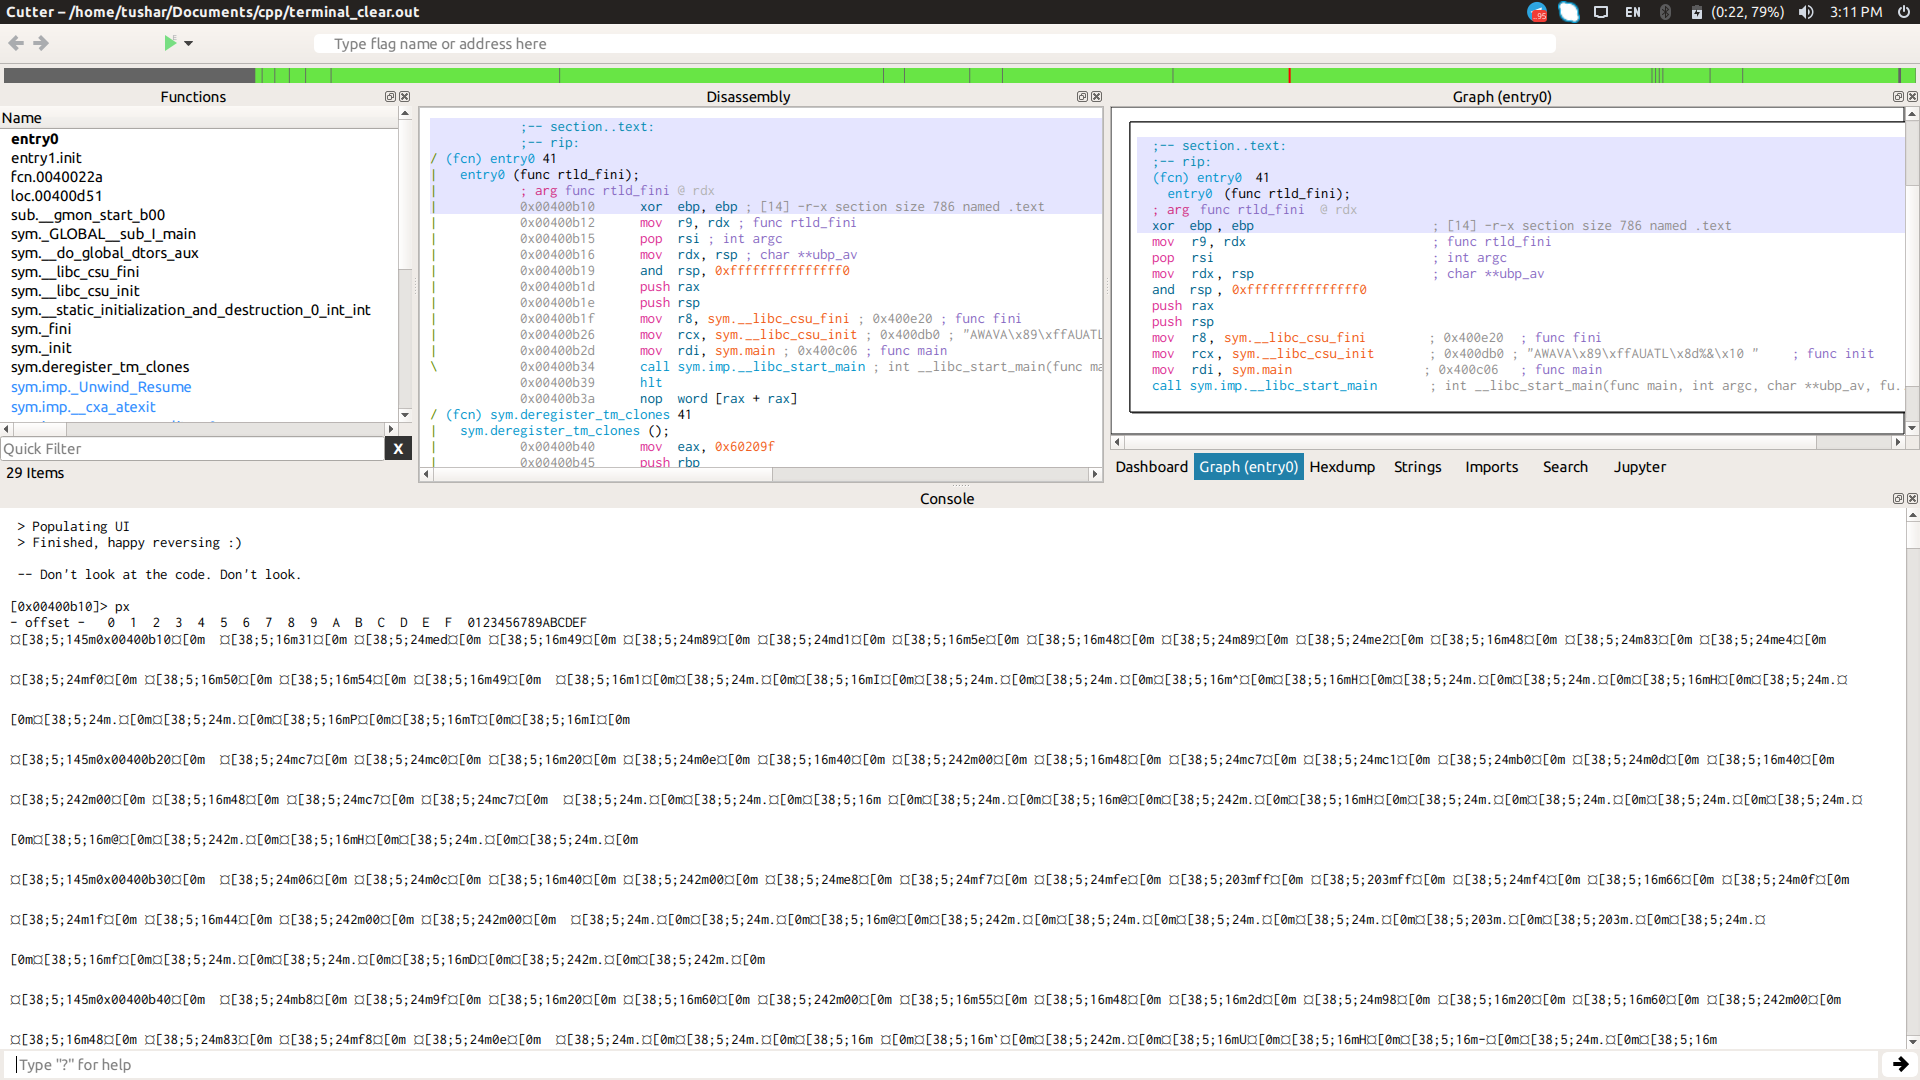
Task: Open the dropdown arrow beside the play icon
Action: point(188,44)
